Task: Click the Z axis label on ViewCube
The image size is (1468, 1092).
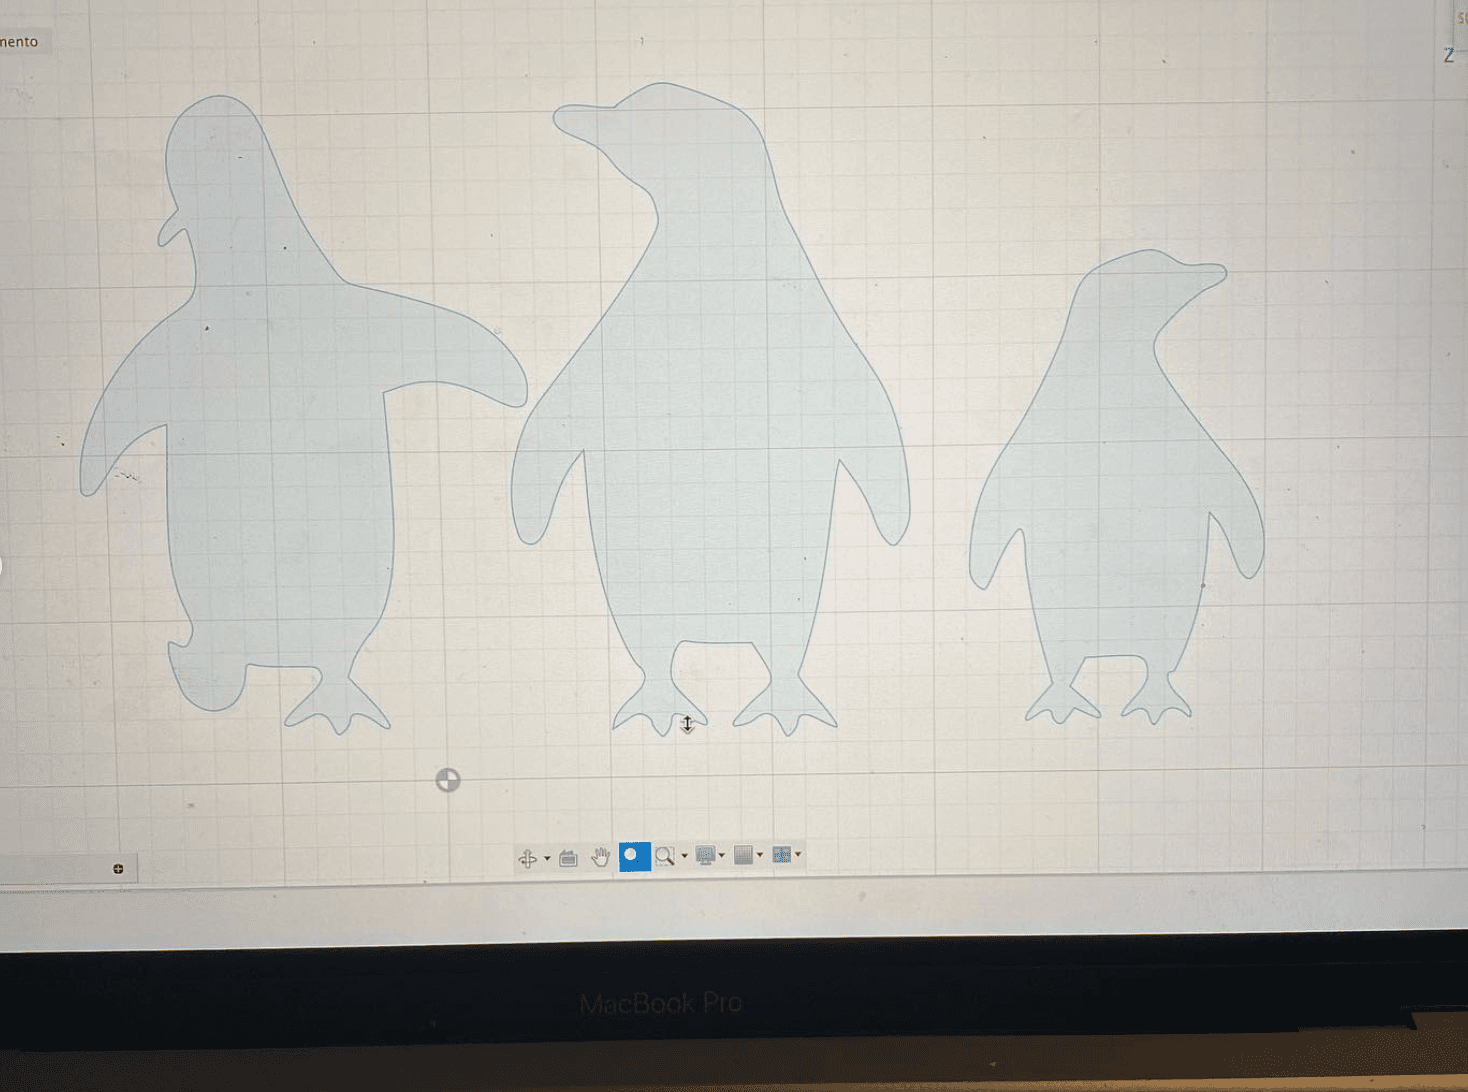Action: pos(1448,56)
